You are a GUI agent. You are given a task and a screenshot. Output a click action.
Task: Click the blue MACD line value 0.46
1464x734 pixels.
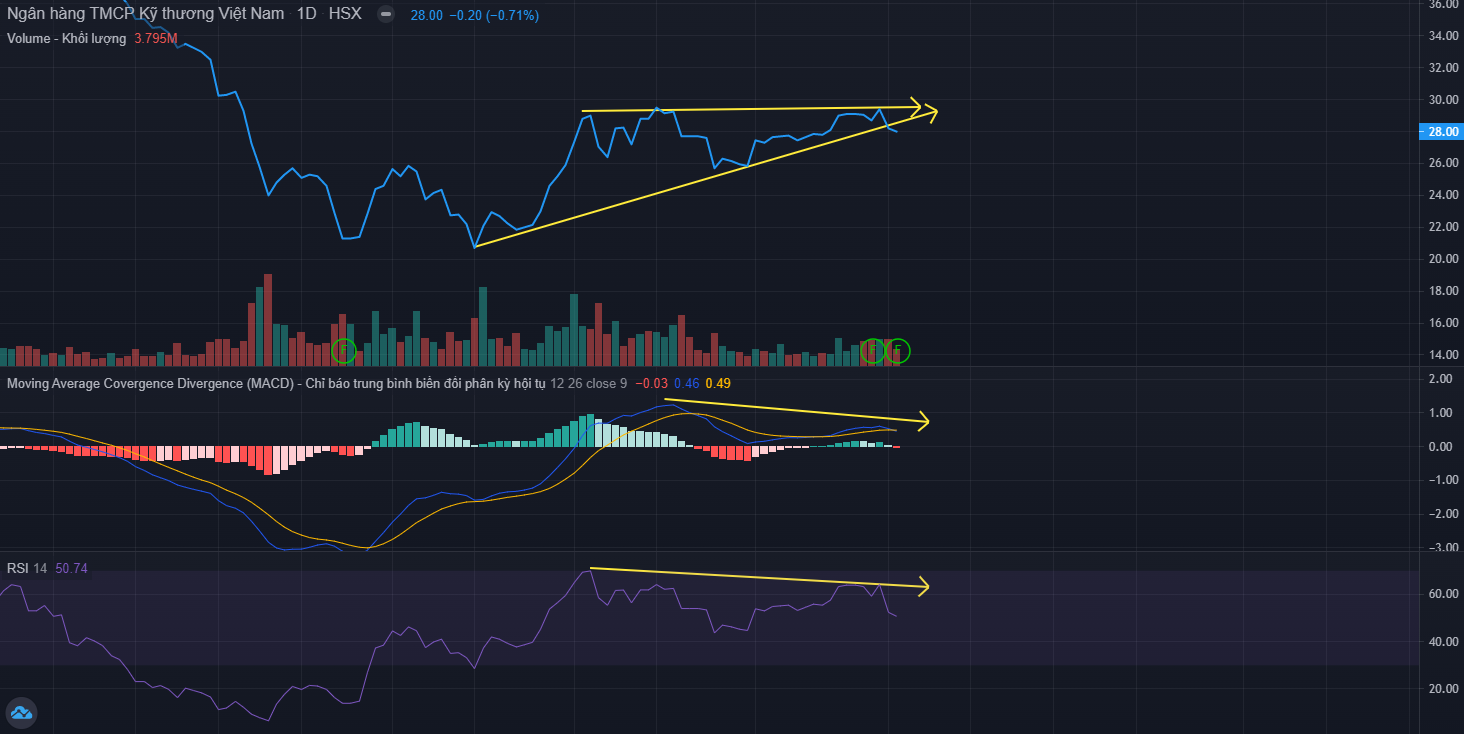coord(686,383)
